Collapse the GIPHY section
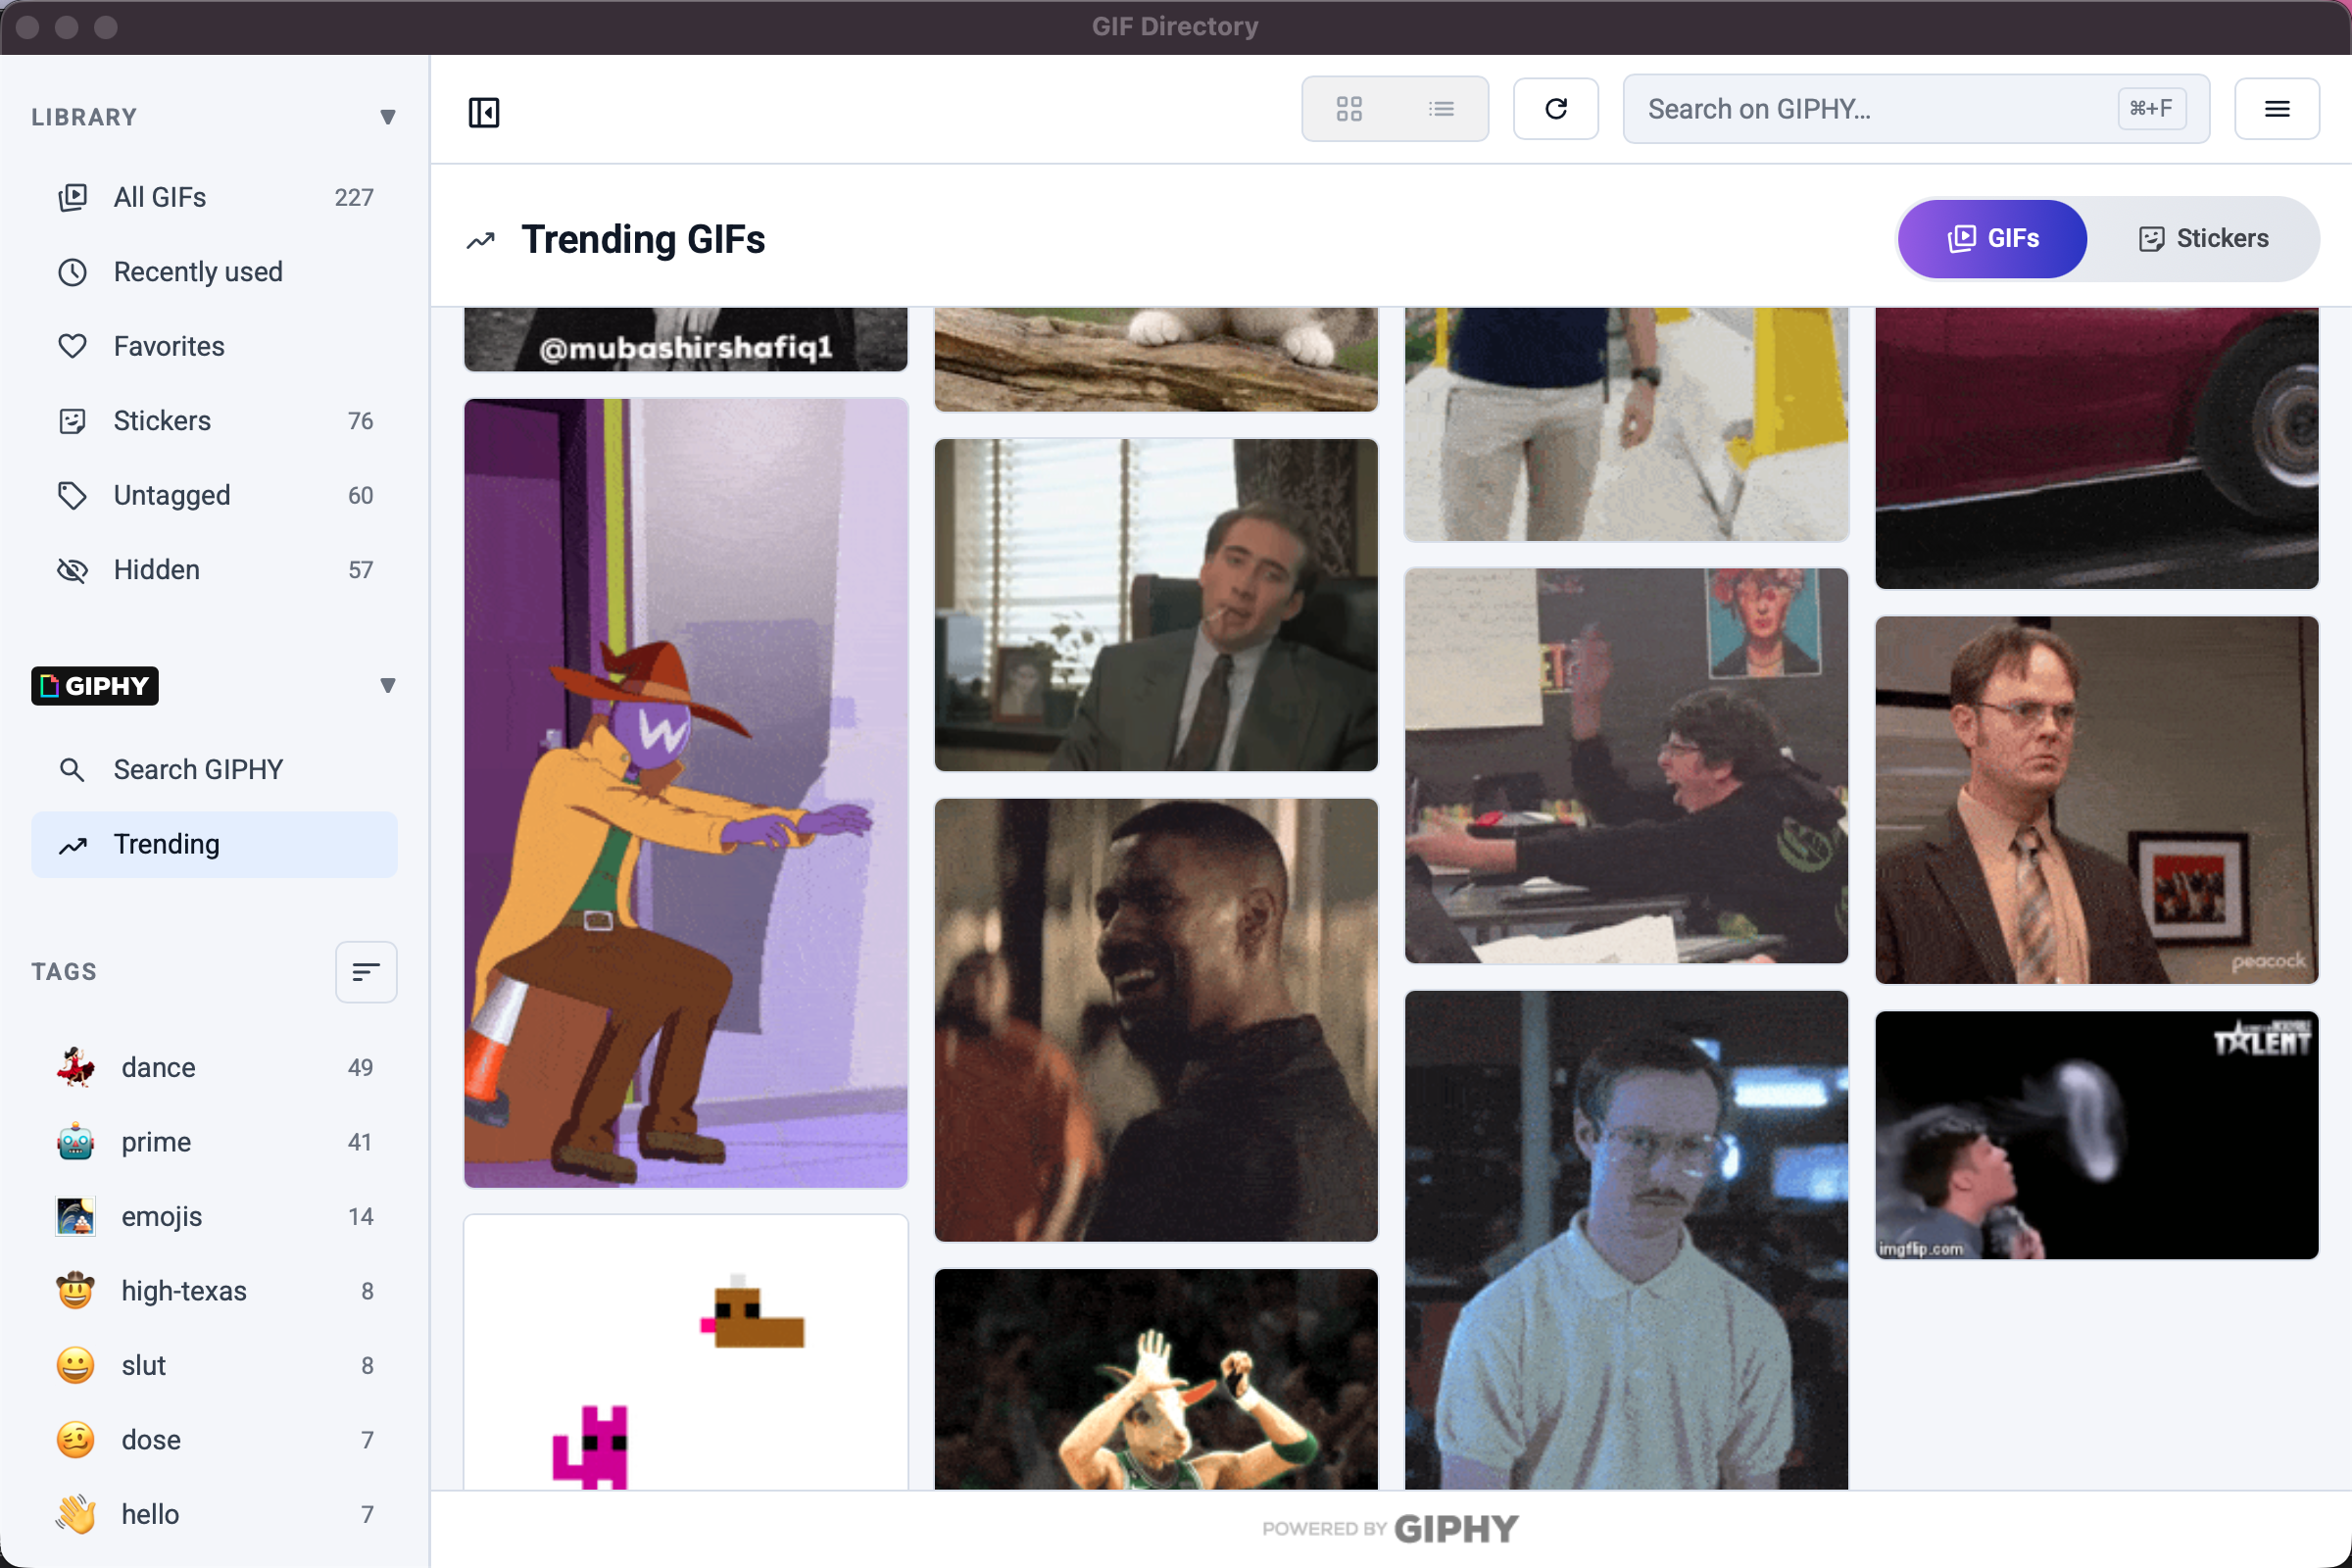This screenshot has height=1568, width=2352. click(x=388, y=685)
